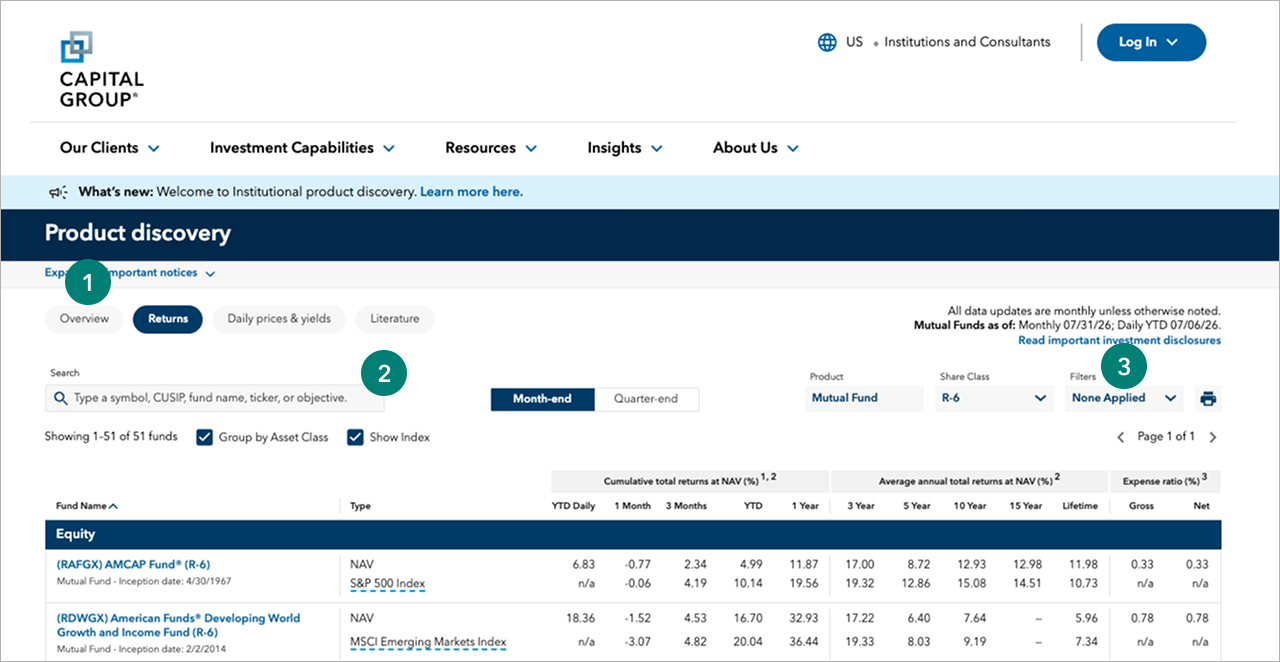
Task: Open the Developing World Growth and Income Fund link
Action: (x=178, y=625)
